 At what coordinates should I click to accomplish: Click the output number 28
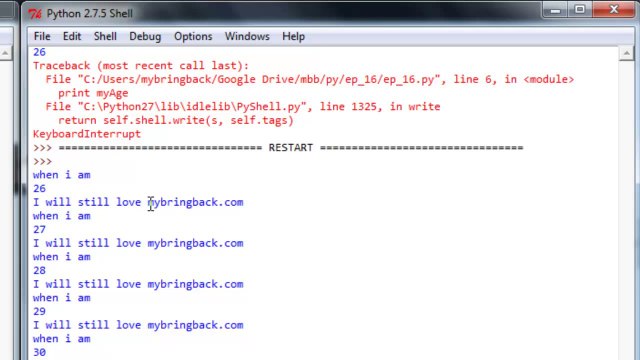pyautogui.click(x=39, y=270)
